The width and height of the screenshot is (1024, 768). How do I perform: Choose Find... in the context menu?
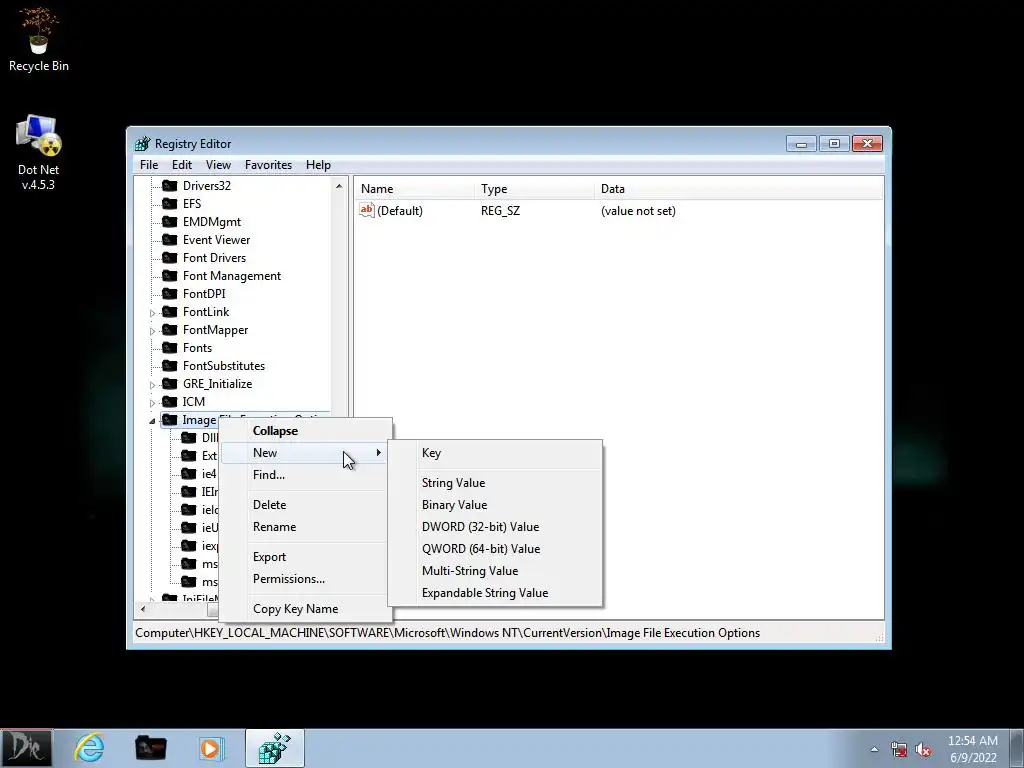tap(306, 475)
